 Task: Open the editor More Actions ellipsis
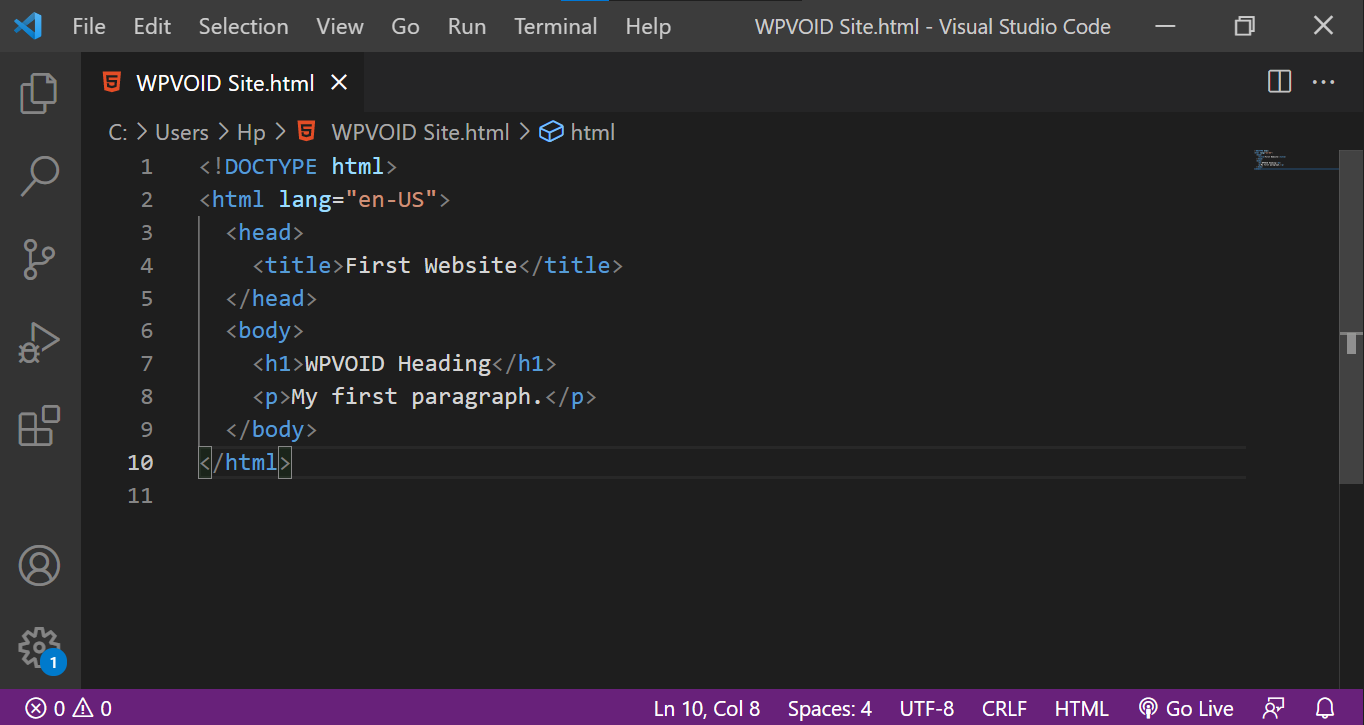[x=1323, y=81]
